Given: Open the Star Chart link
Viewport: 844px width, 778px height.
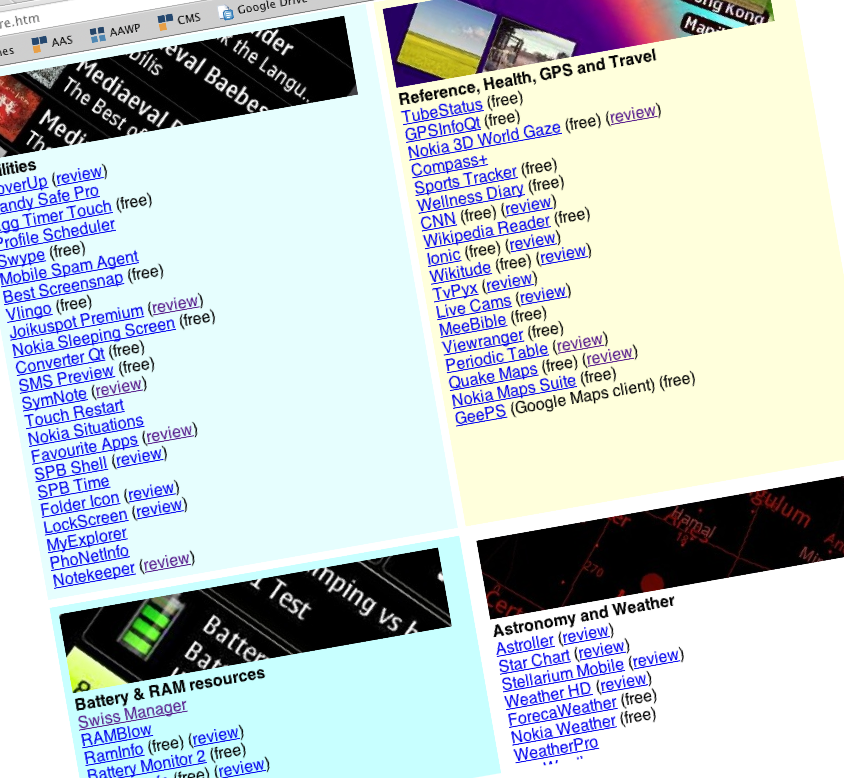Looking at the screenshot, I should click(534, 662).
